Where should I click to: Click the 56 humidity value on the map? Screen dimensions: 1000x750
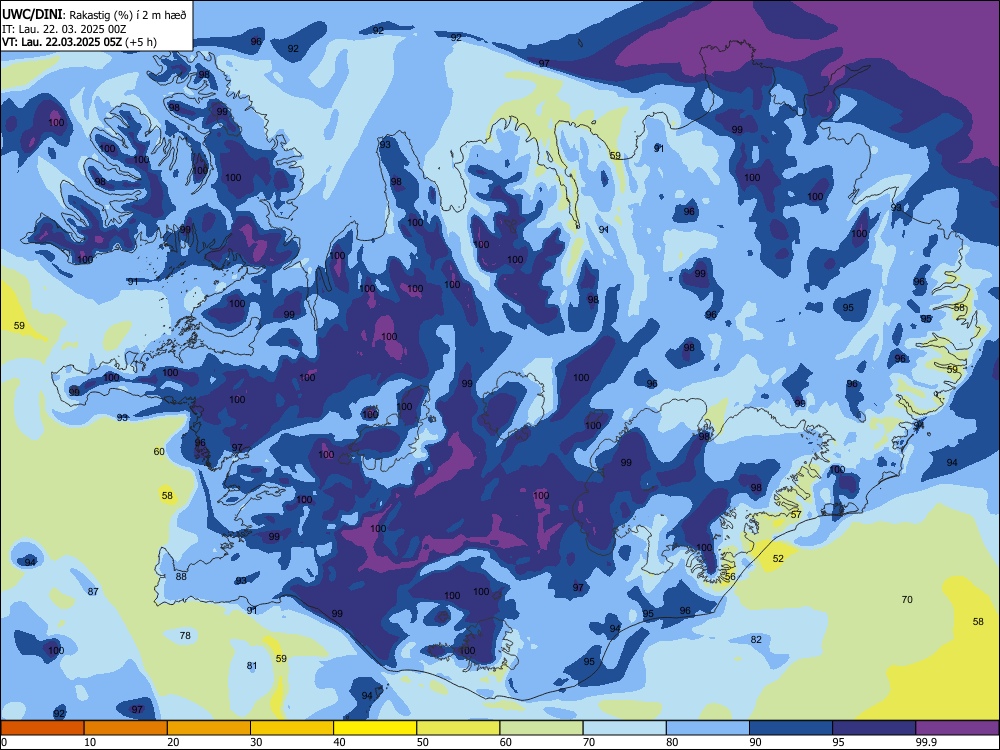pyautogui.click(x=730, y=577)
